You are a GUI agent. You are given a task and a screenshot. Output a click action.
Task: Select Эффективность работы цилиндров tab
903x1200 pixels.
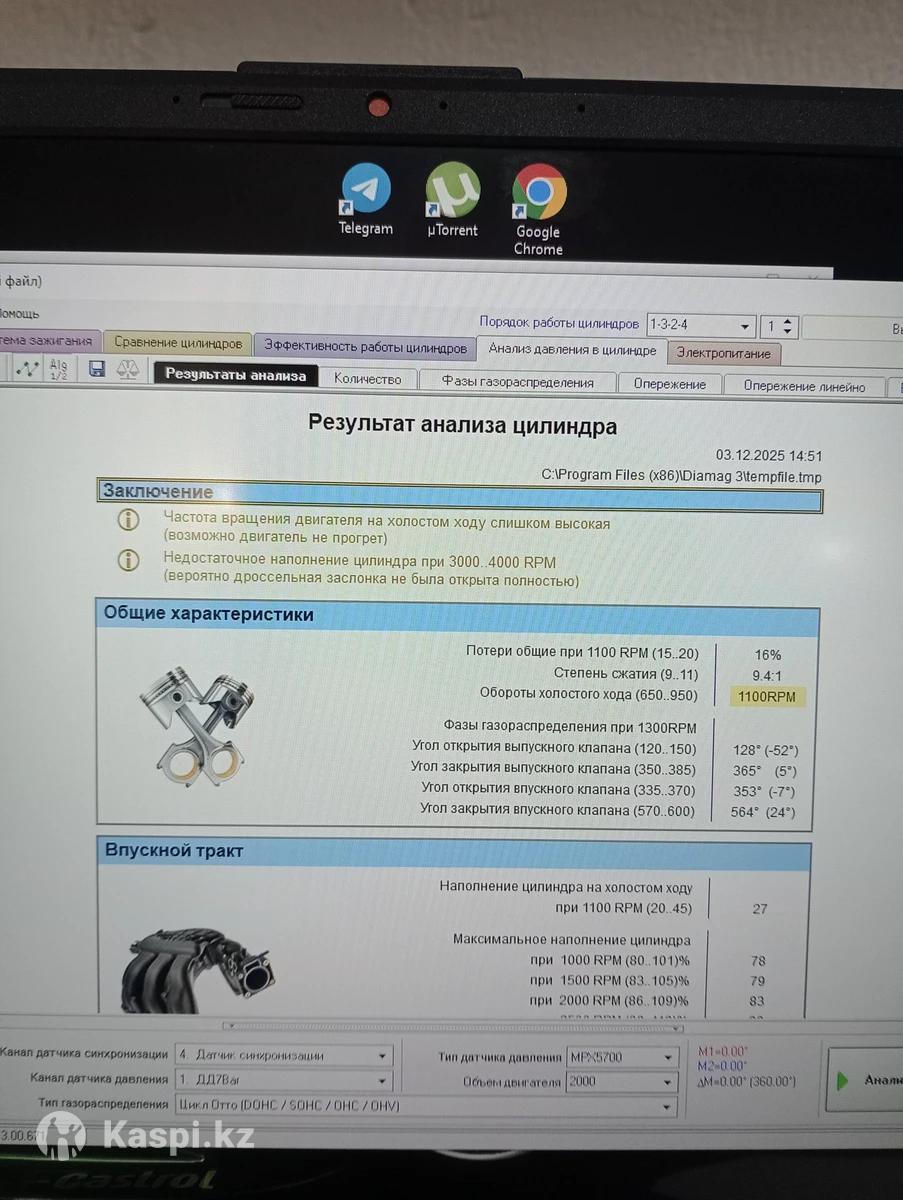pos(365,347)
